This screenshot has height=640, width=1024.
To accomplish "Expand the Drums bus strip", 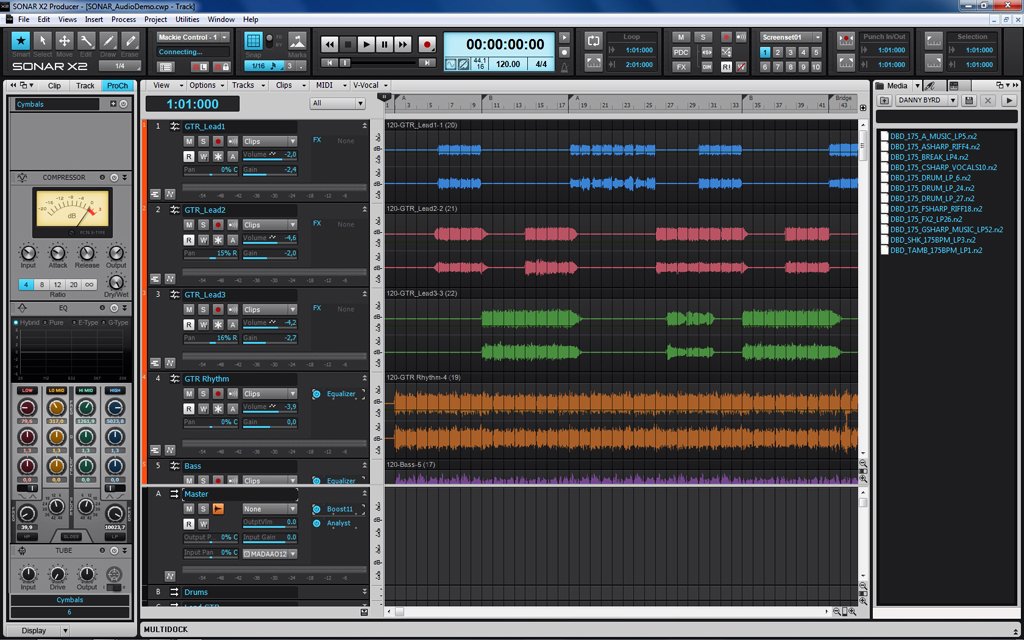I will [x=364, y=592].
